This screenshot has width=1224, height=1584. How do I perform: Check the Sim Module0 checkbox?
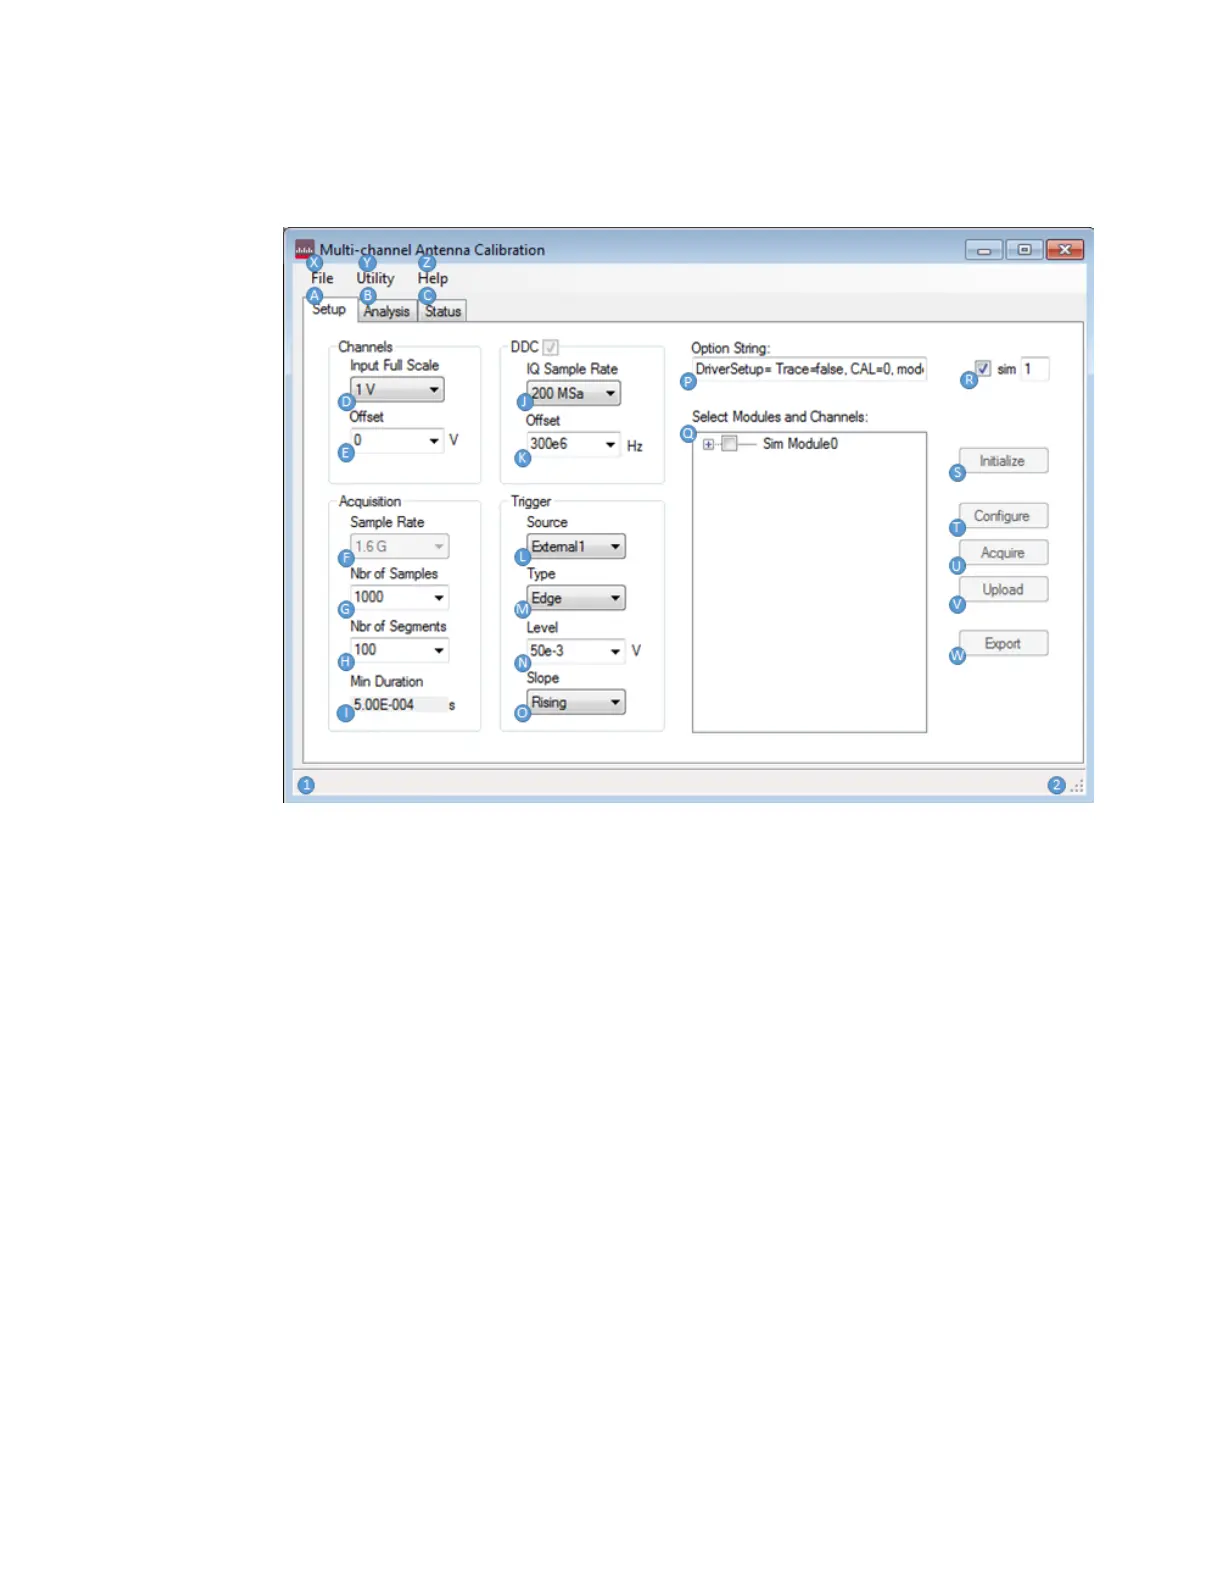point(729,443)
